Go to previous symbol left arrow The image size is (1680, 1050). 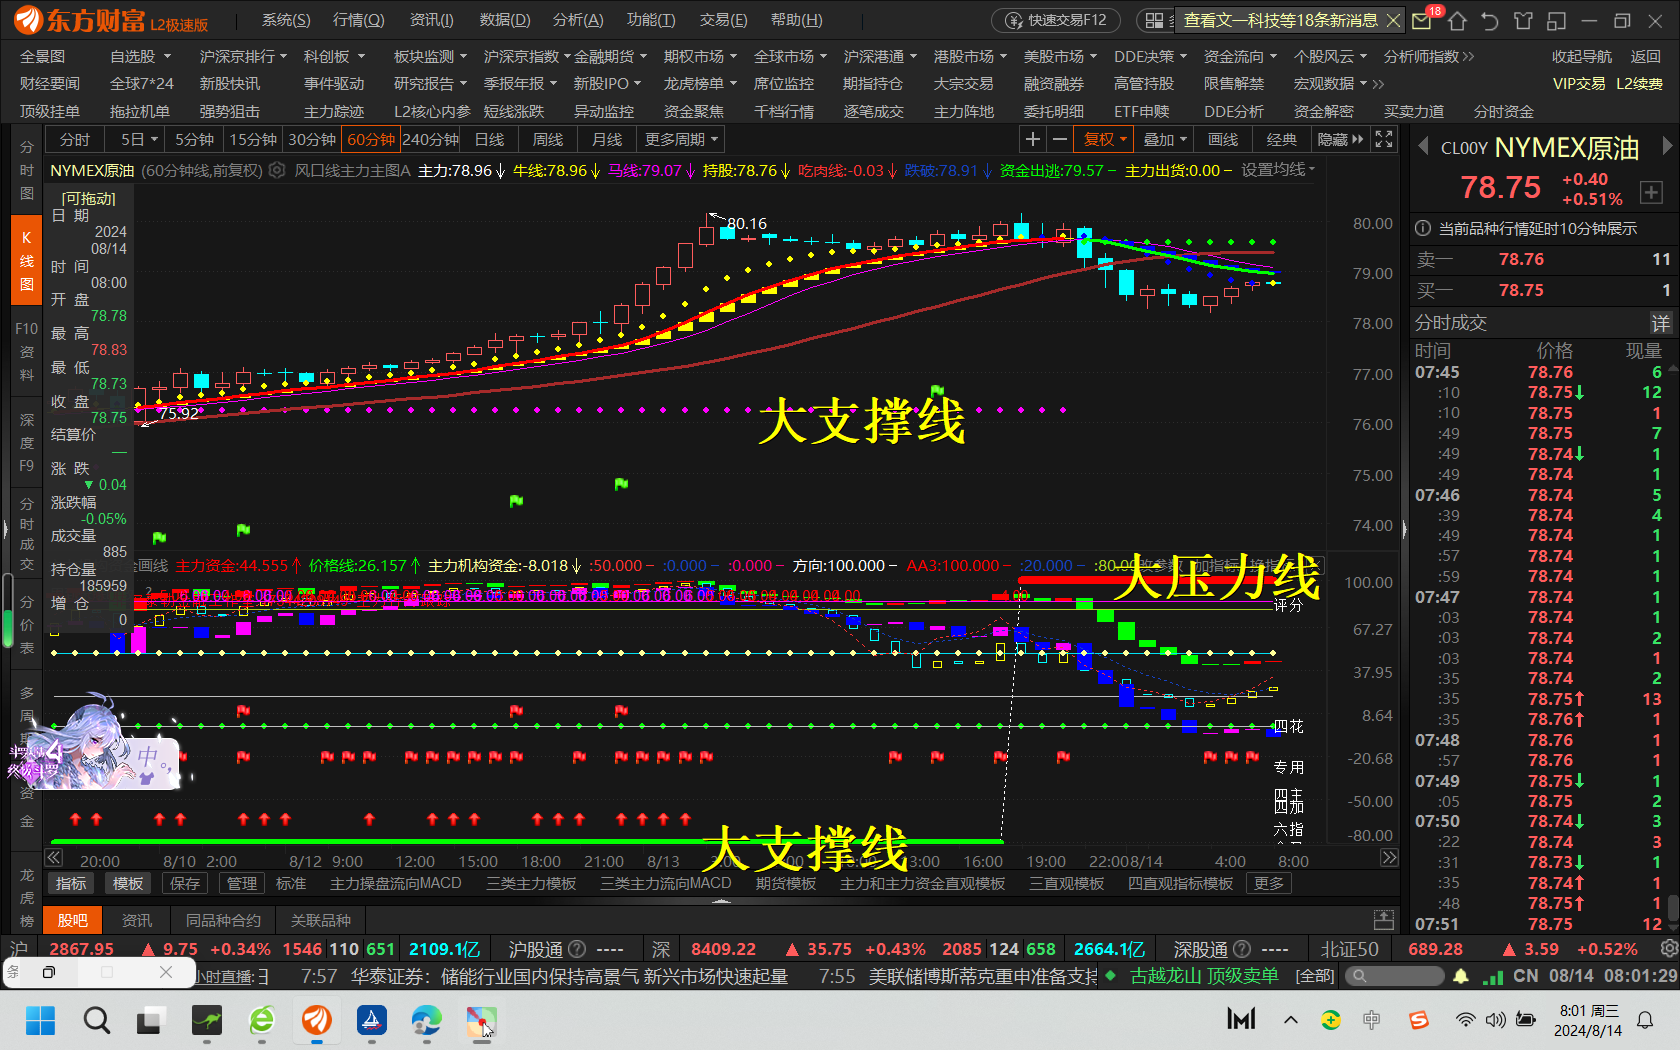click(x=1424, y=147)
